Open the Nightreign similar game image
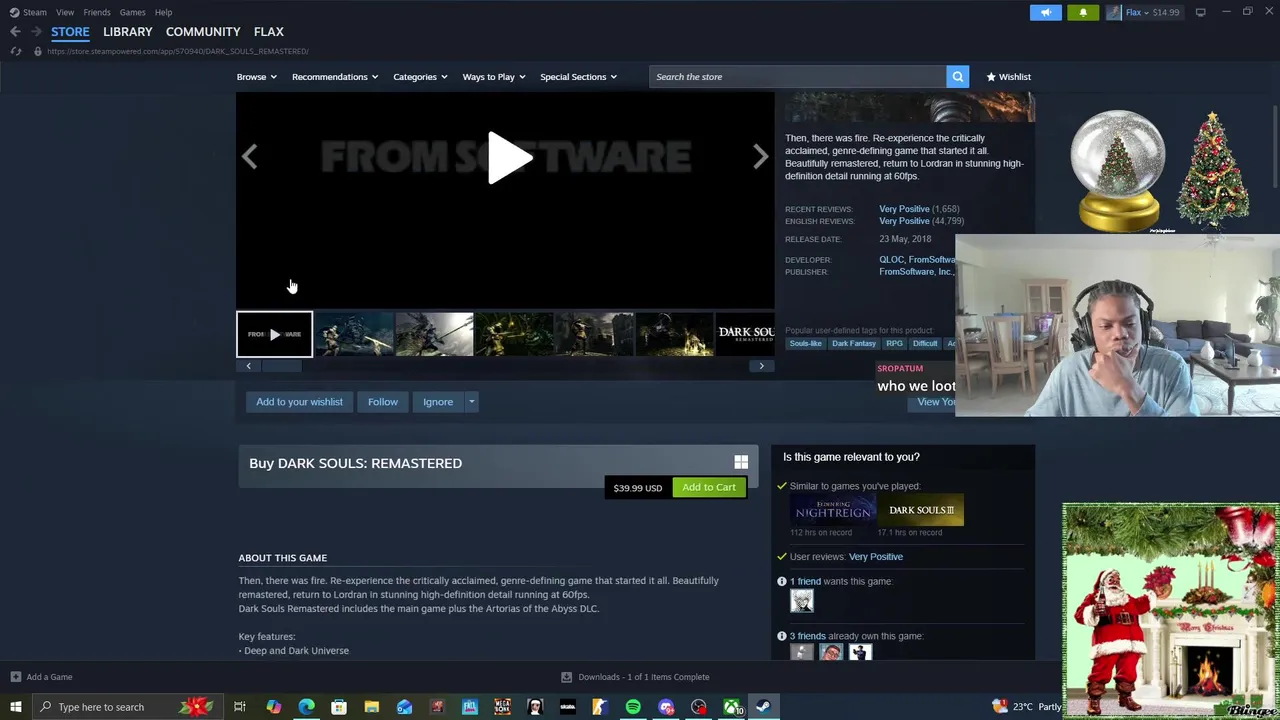Viewport: 1280px width, 720px height. (x=832, y=510)
